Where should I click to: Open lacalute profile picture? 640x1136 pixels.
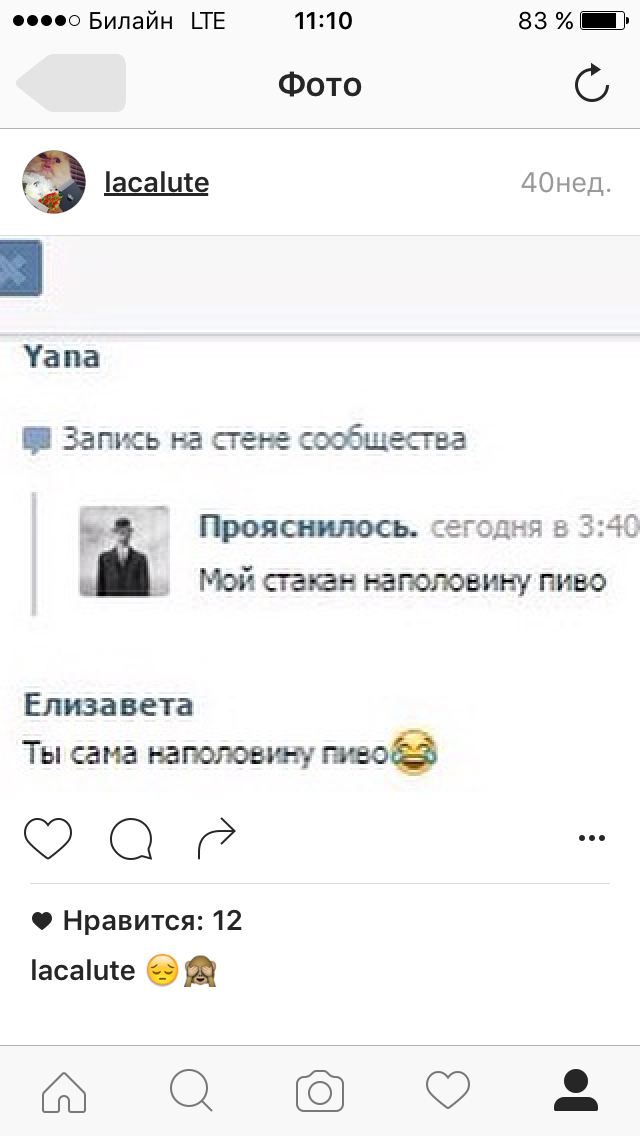[x=54, y=182]
